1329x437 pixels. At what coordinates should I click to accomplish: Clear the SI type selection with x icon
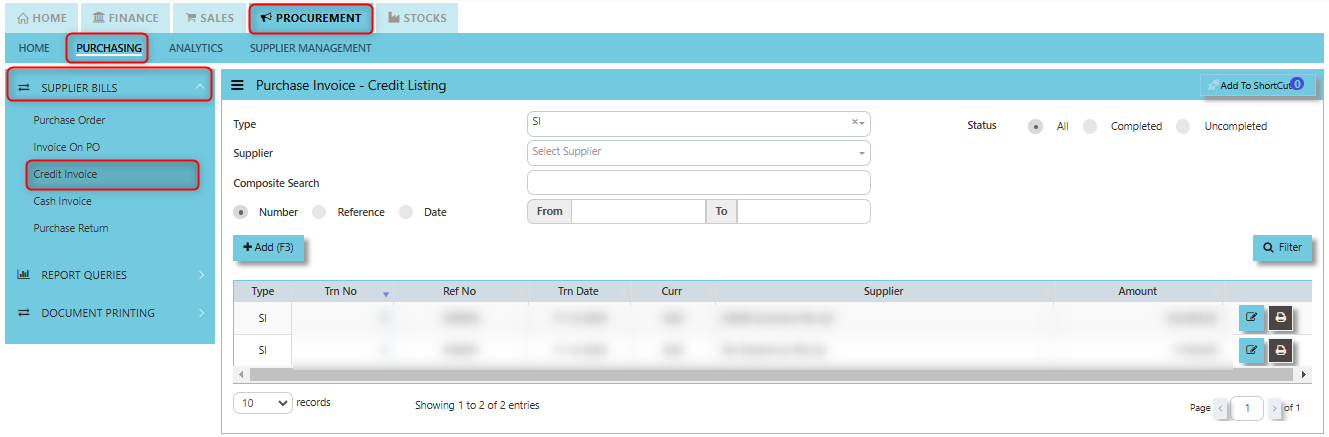[855, 122]
